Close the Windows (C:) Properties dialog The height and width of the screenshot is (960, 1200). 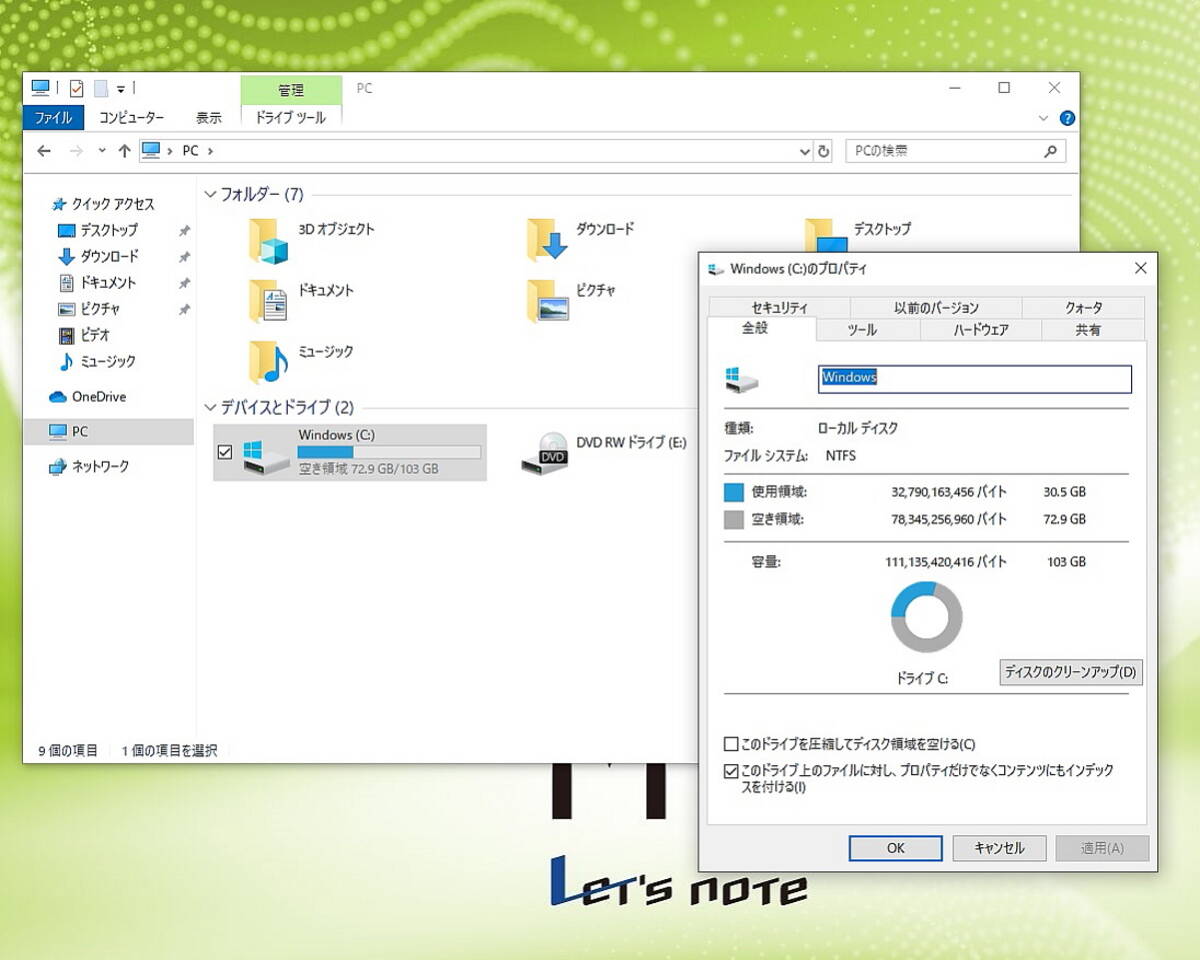tap(1140, 268)
